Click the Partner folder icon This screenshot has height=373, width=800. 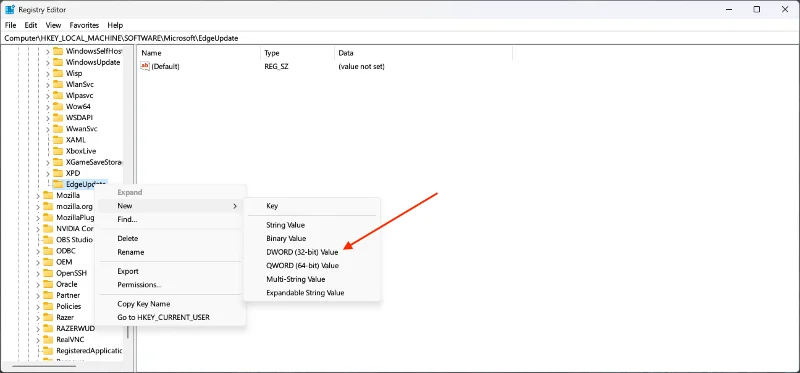[48, 295]
